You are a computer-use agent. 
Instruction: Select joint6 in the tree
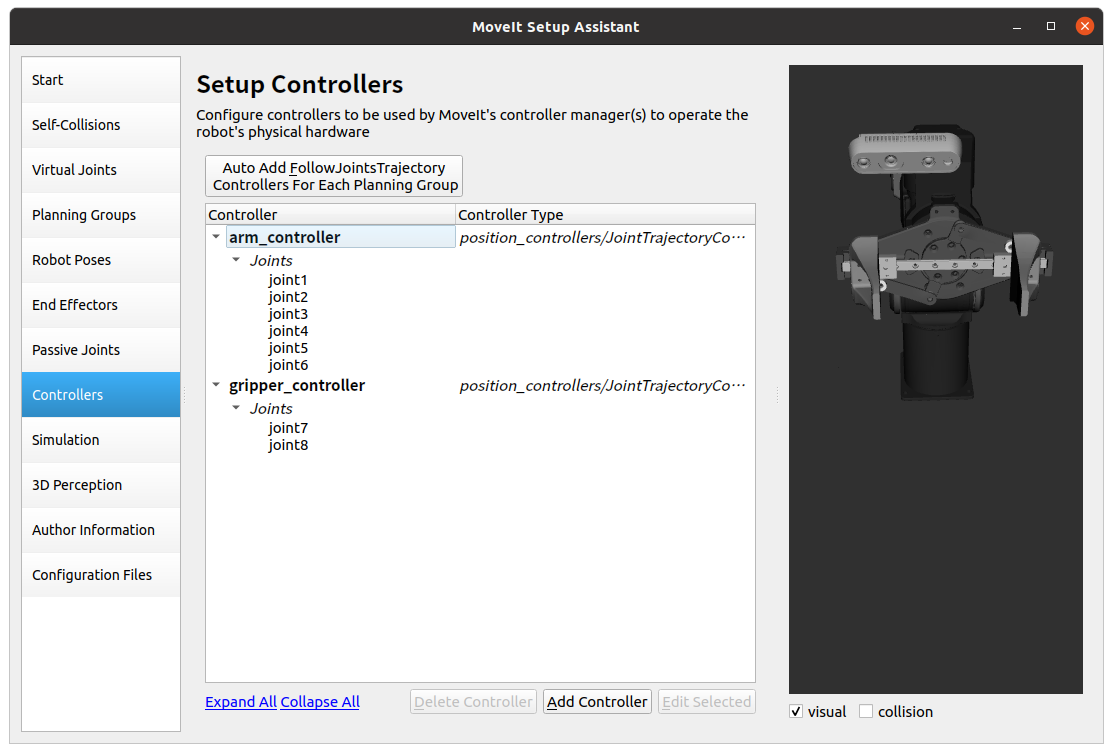[287, 365]
